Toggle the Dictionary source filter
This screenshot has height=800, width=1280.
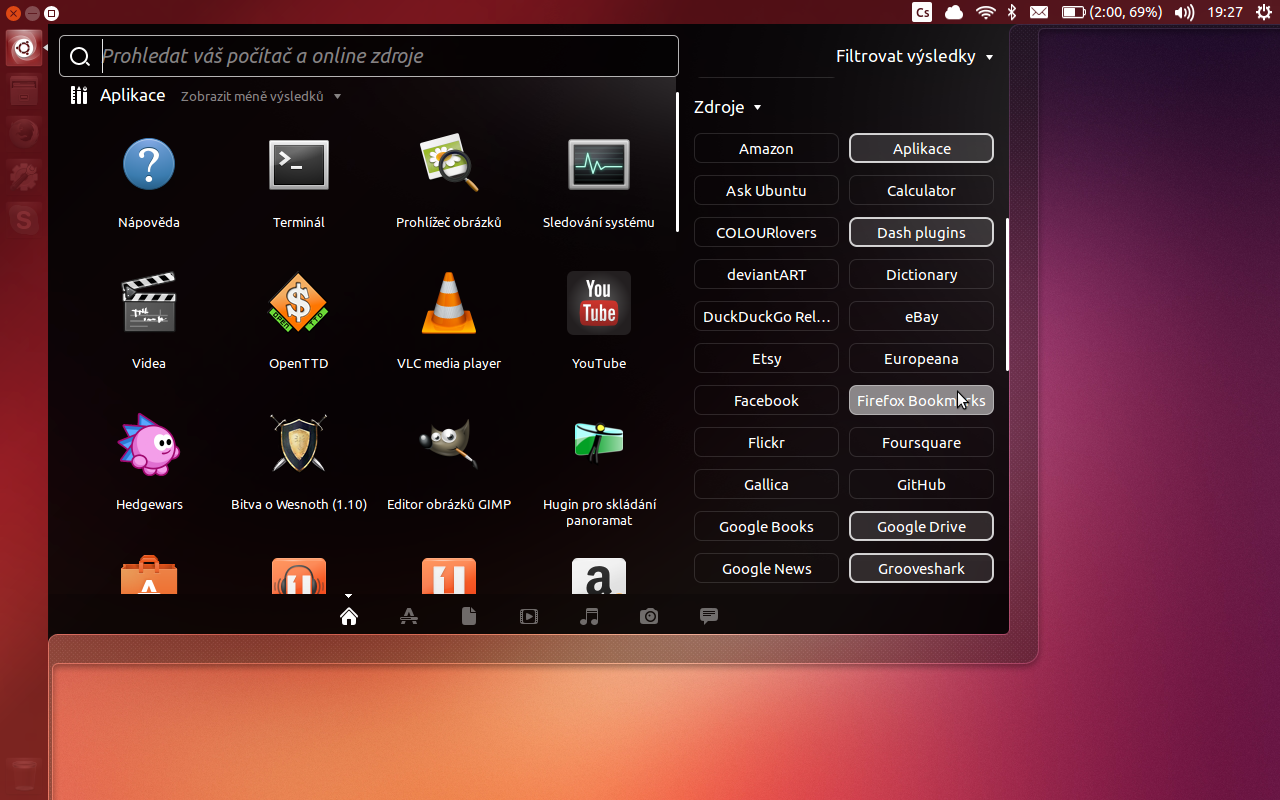(x=921, y=274)
